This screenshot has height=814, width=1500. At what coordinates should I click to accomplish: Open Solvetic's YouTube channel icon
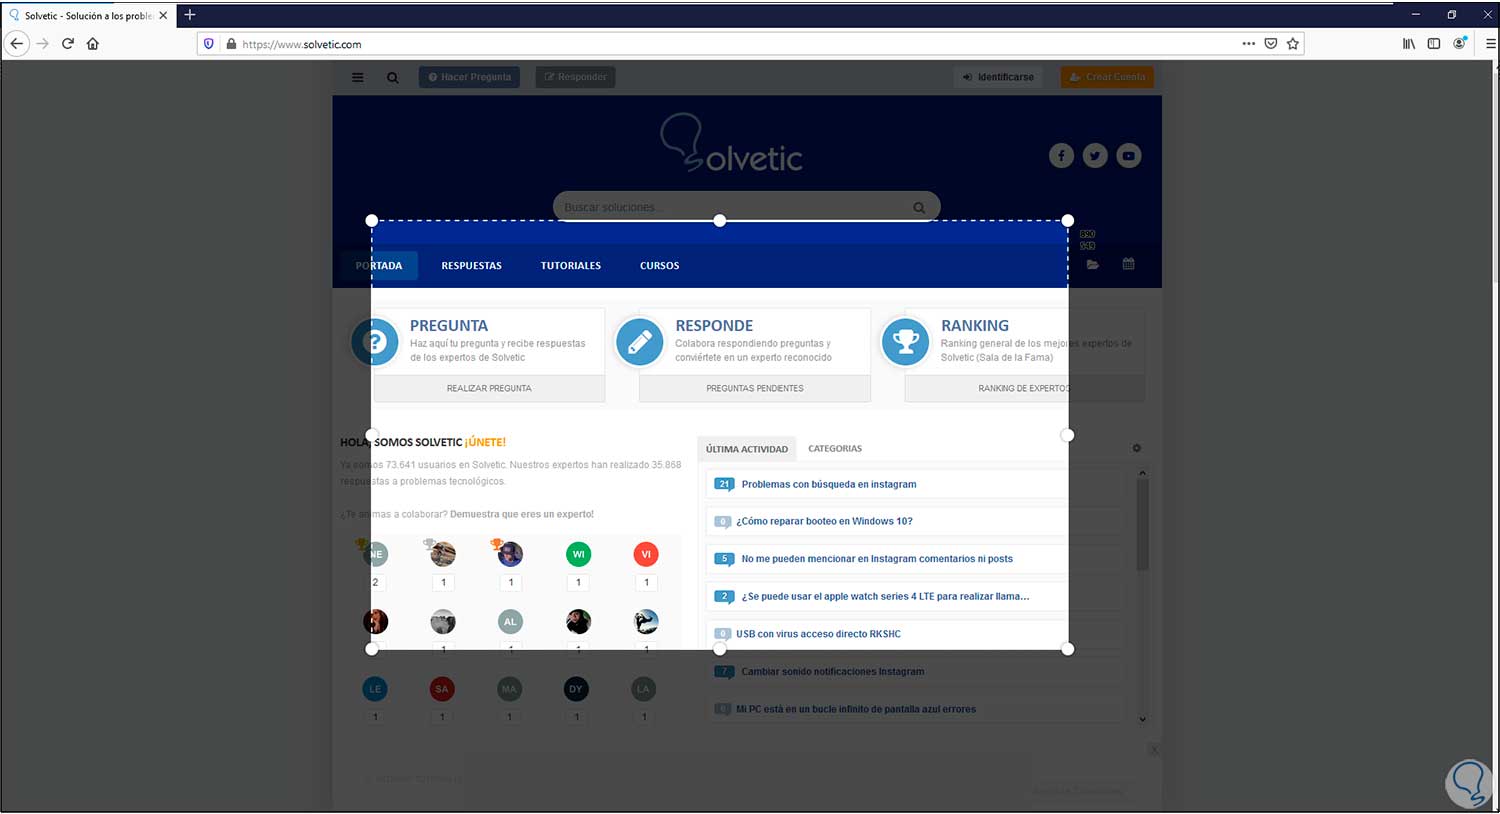click(x=1128, y=155)
